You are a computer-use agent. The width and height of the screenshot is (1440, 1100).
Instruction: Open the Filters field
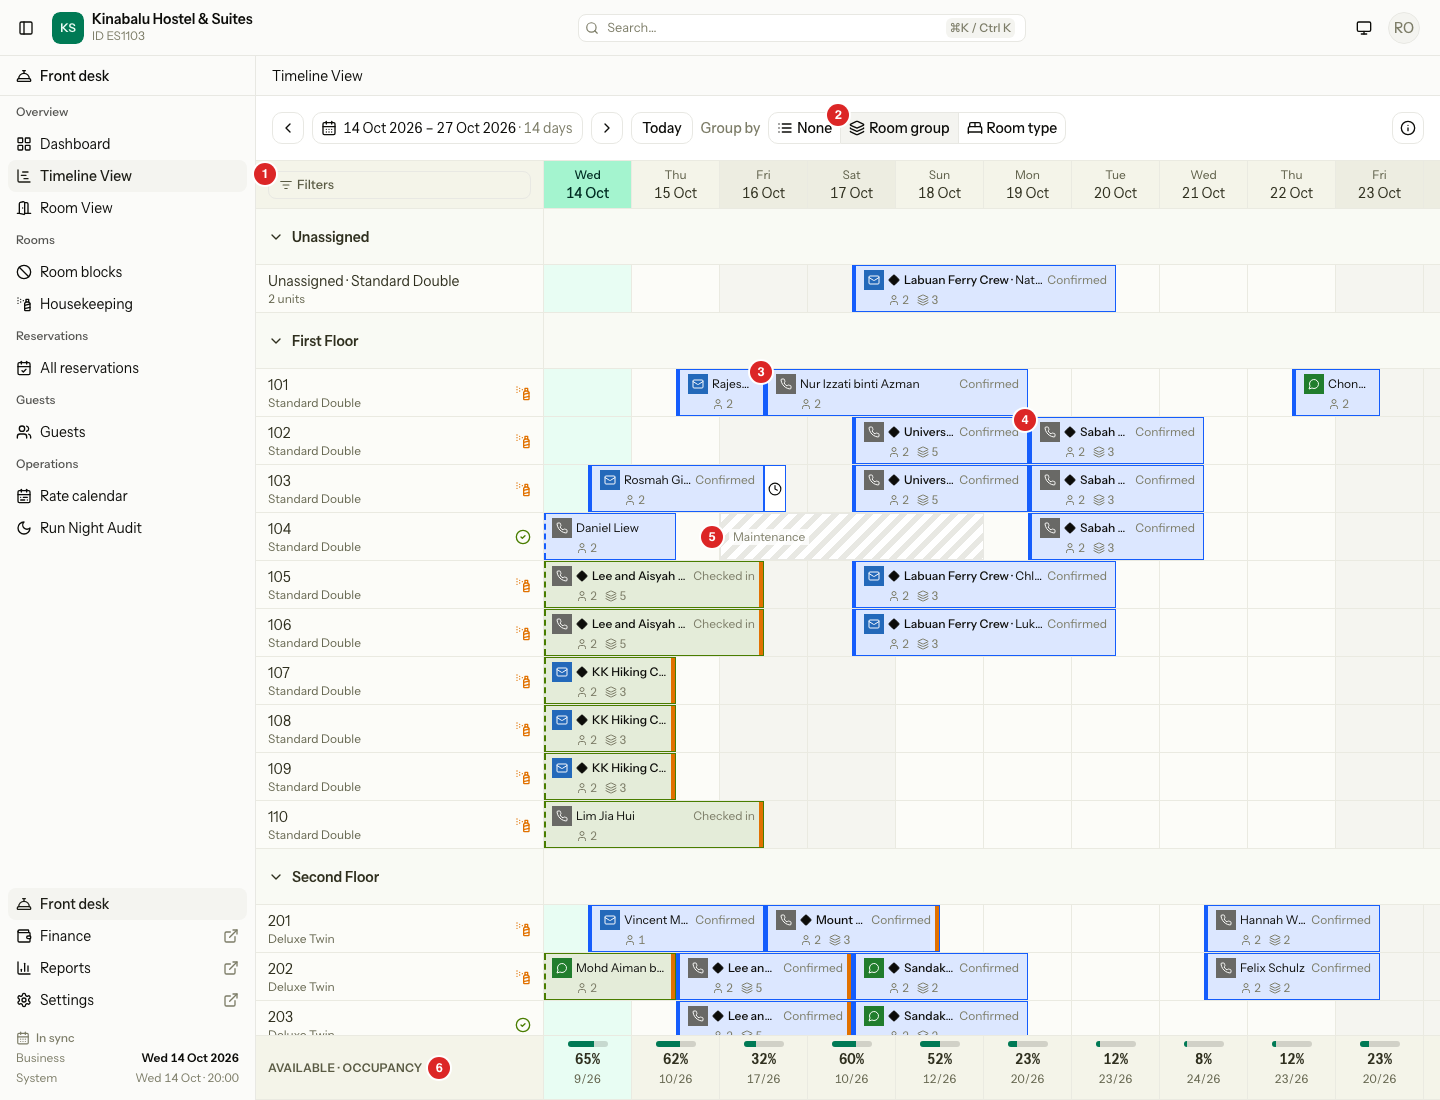click(x=399, y=185)
